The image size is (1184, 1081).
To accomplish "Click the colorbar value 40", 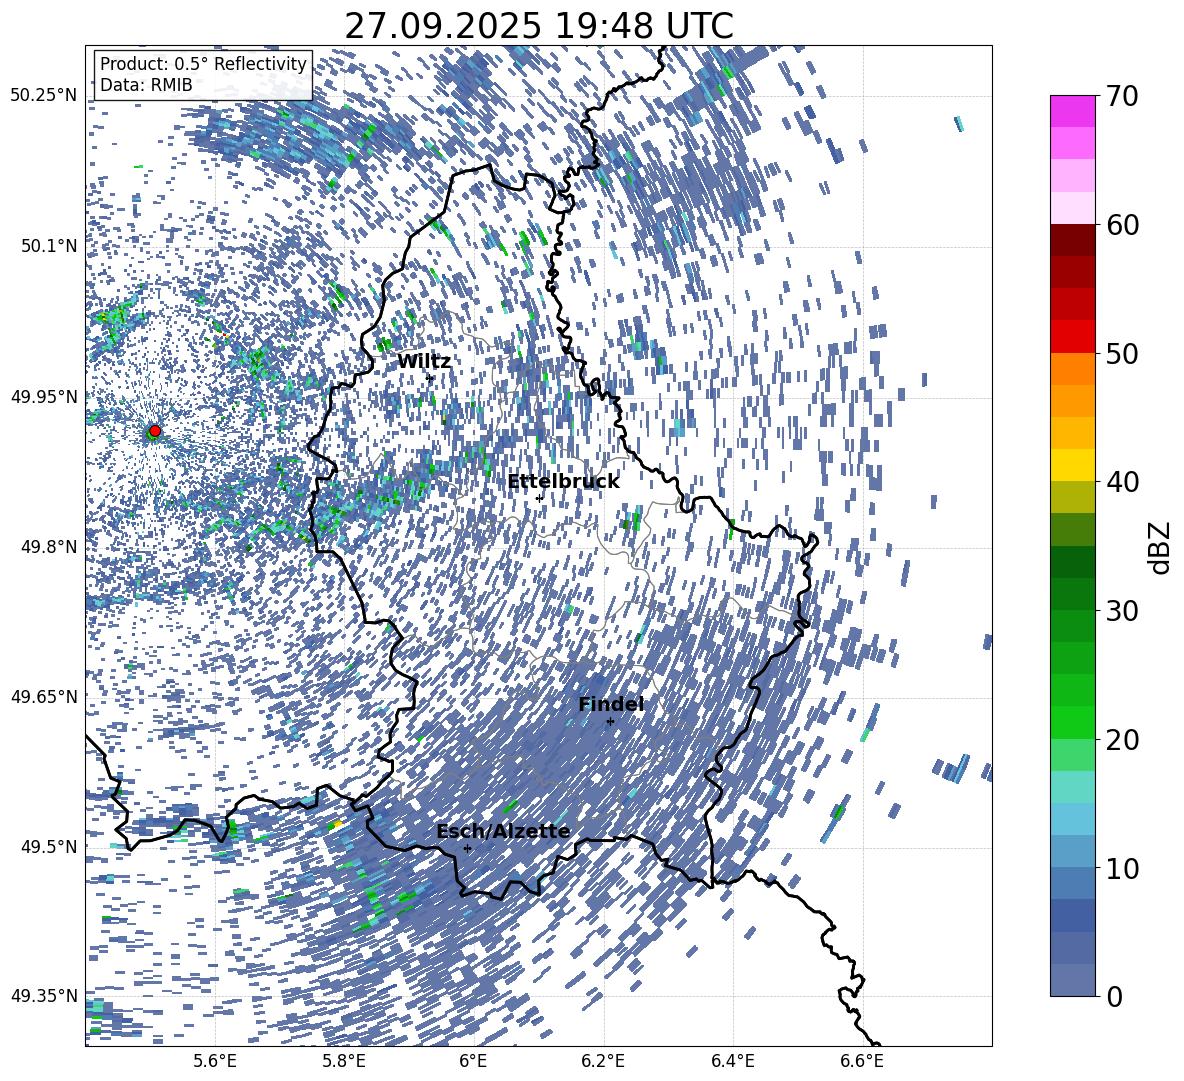I will [1122, 482].
